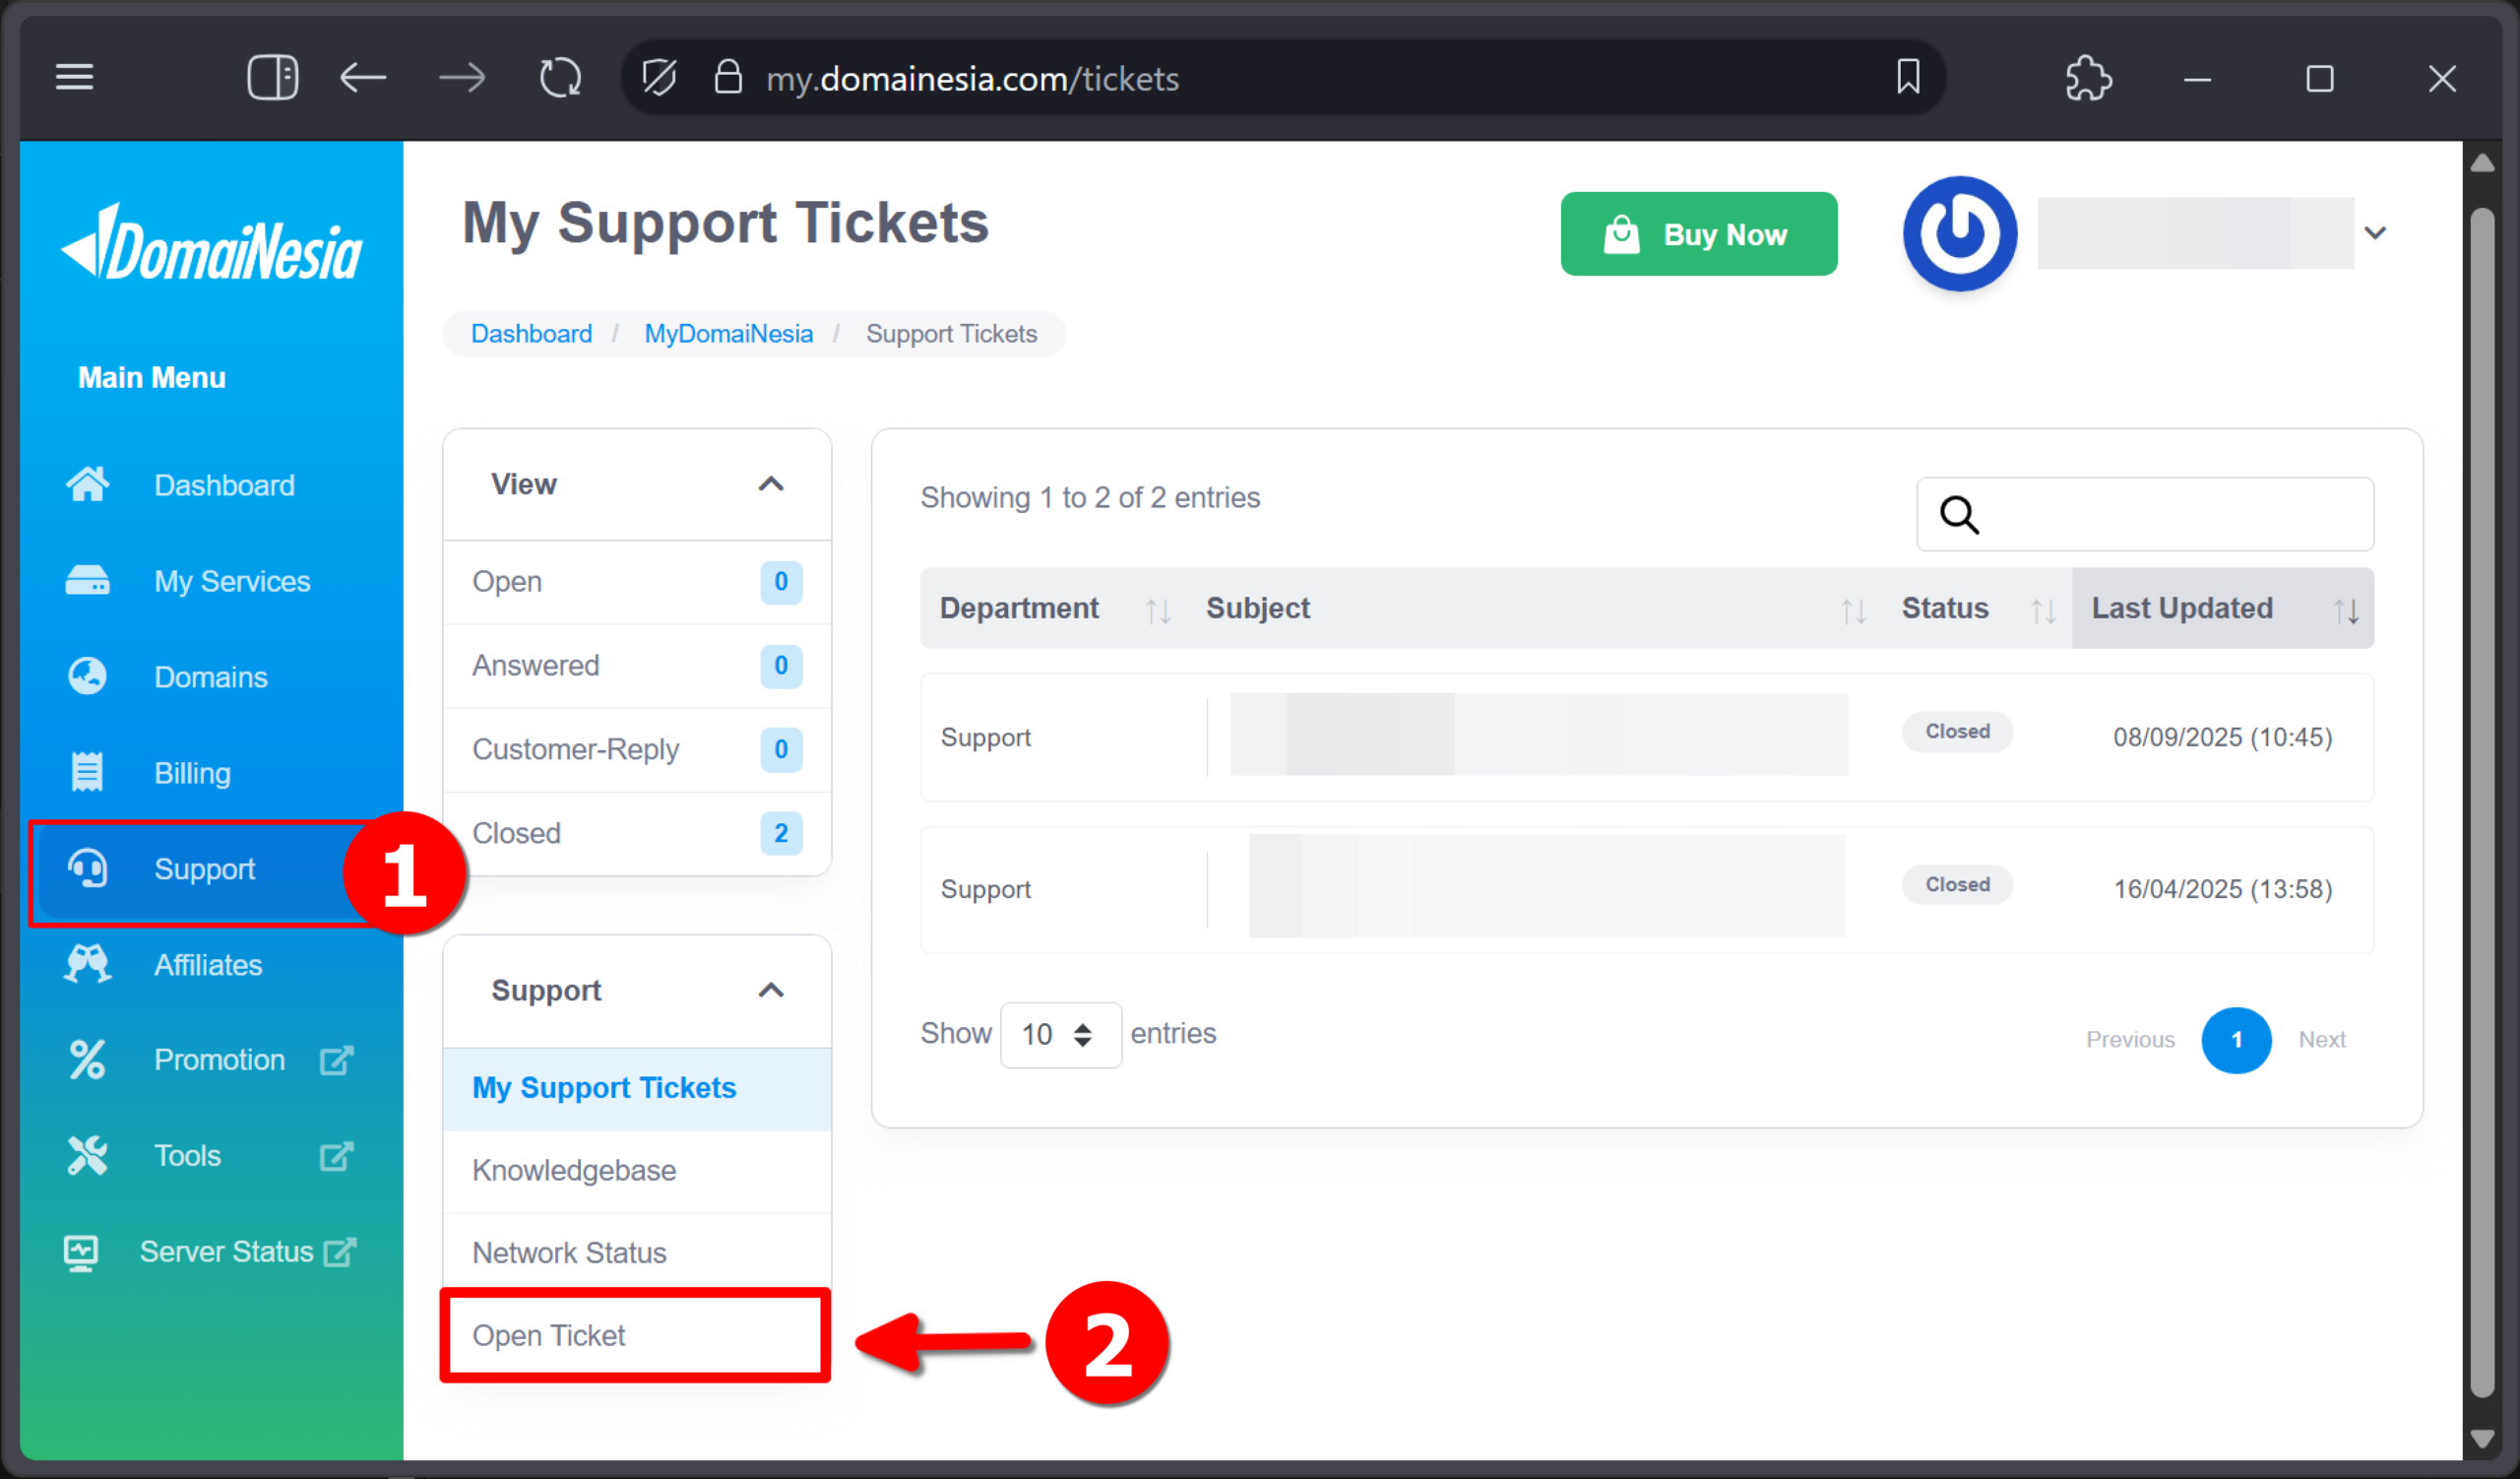Open the browser extensions puzzle icon
This screenshot has height=1479, width=2520.
[x=2089, y=78]
